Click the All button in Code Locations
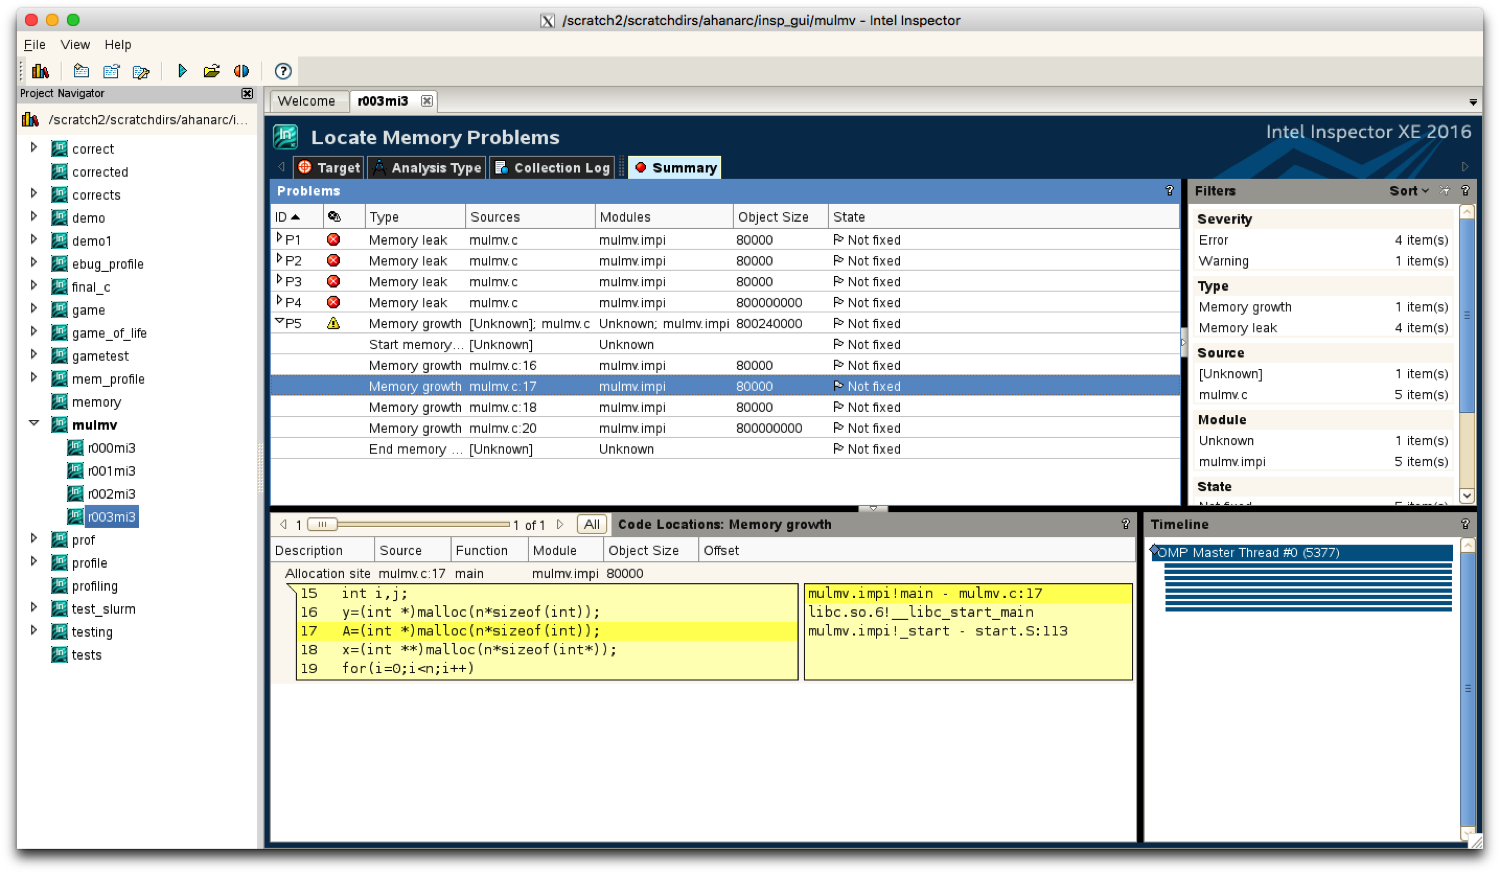 pyautogui.click(x=591, y=523)
